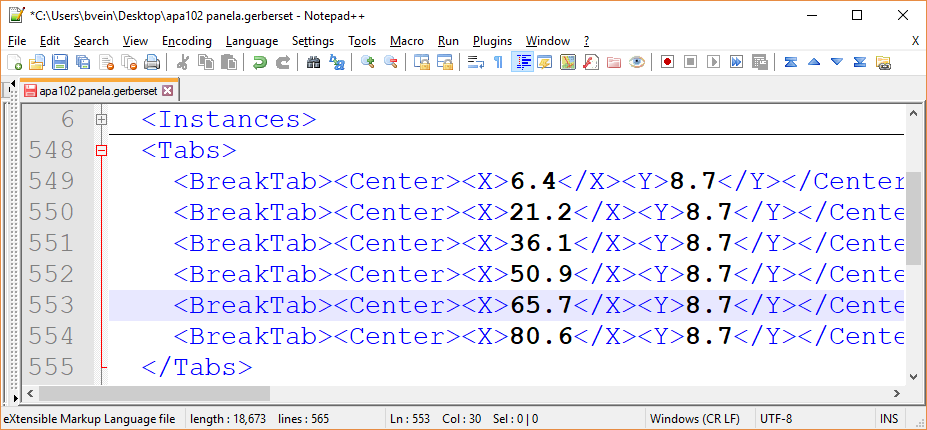The image size is (927, 430).
Task: Undo last edit with green arrow
Action: [260, 62]
